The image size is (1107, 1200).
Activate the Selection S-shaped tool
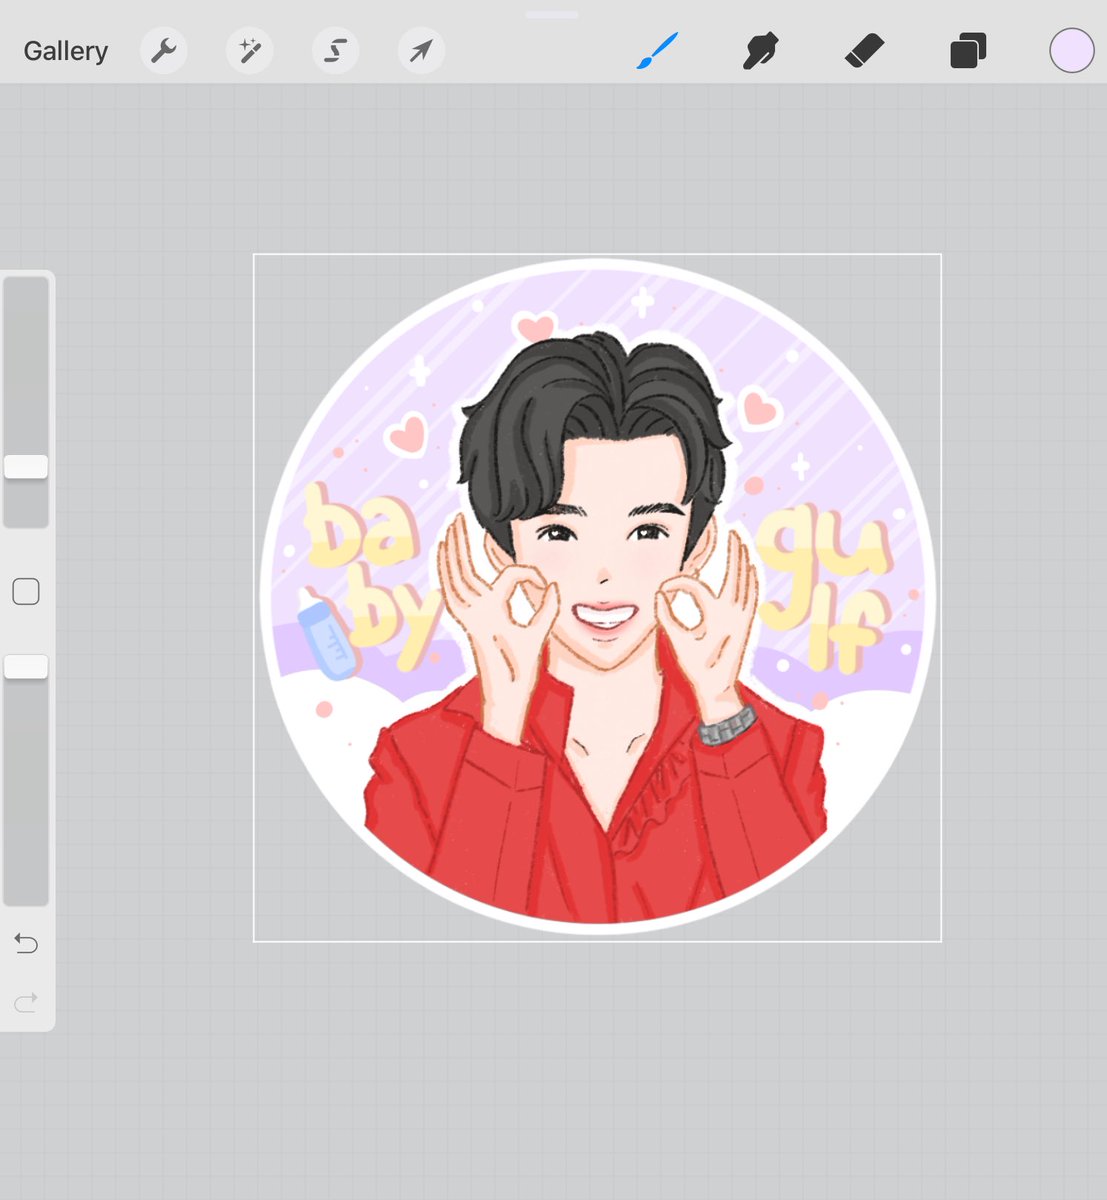pyautogui.click(x=336, y=50)
